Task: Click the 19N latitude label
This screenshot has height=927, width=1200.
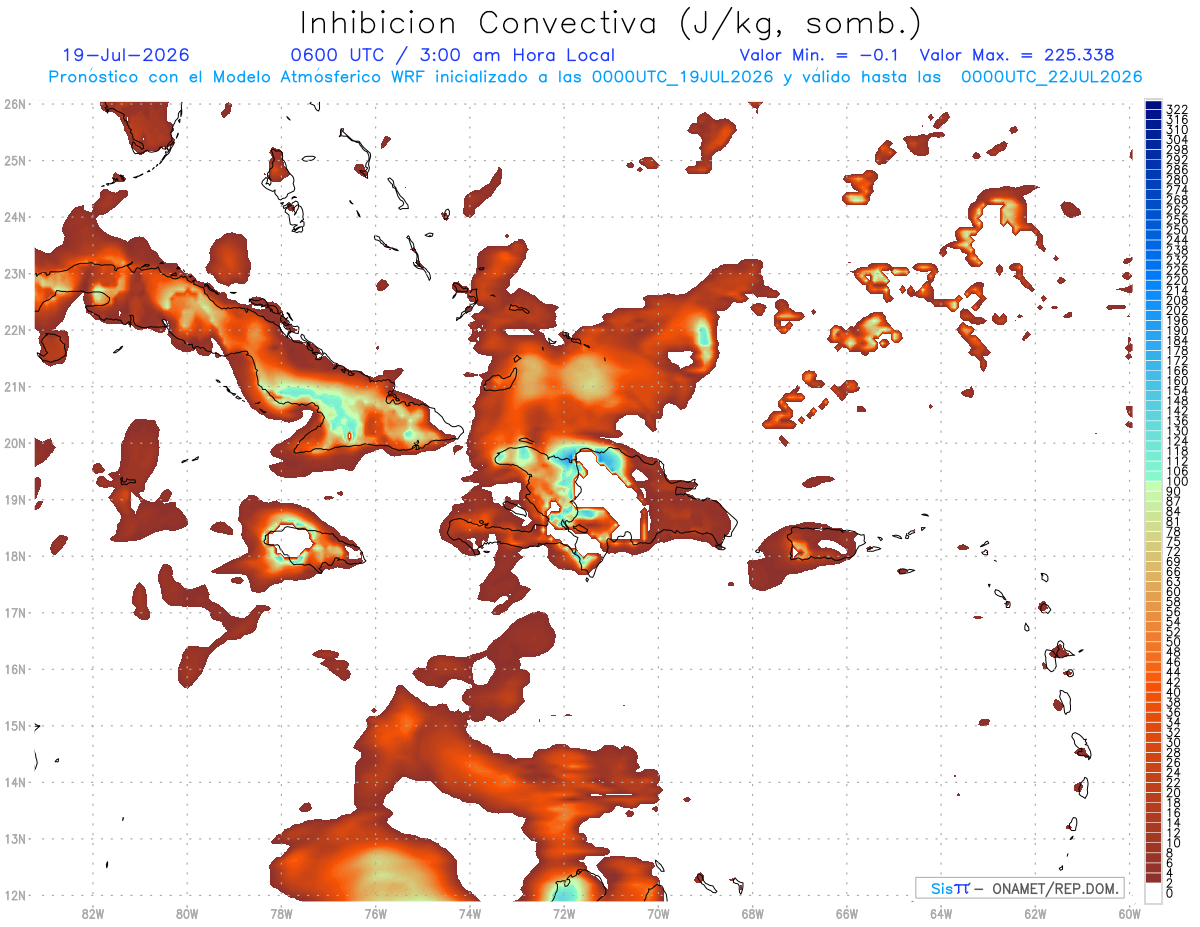Action: click(x=14, y=499)
